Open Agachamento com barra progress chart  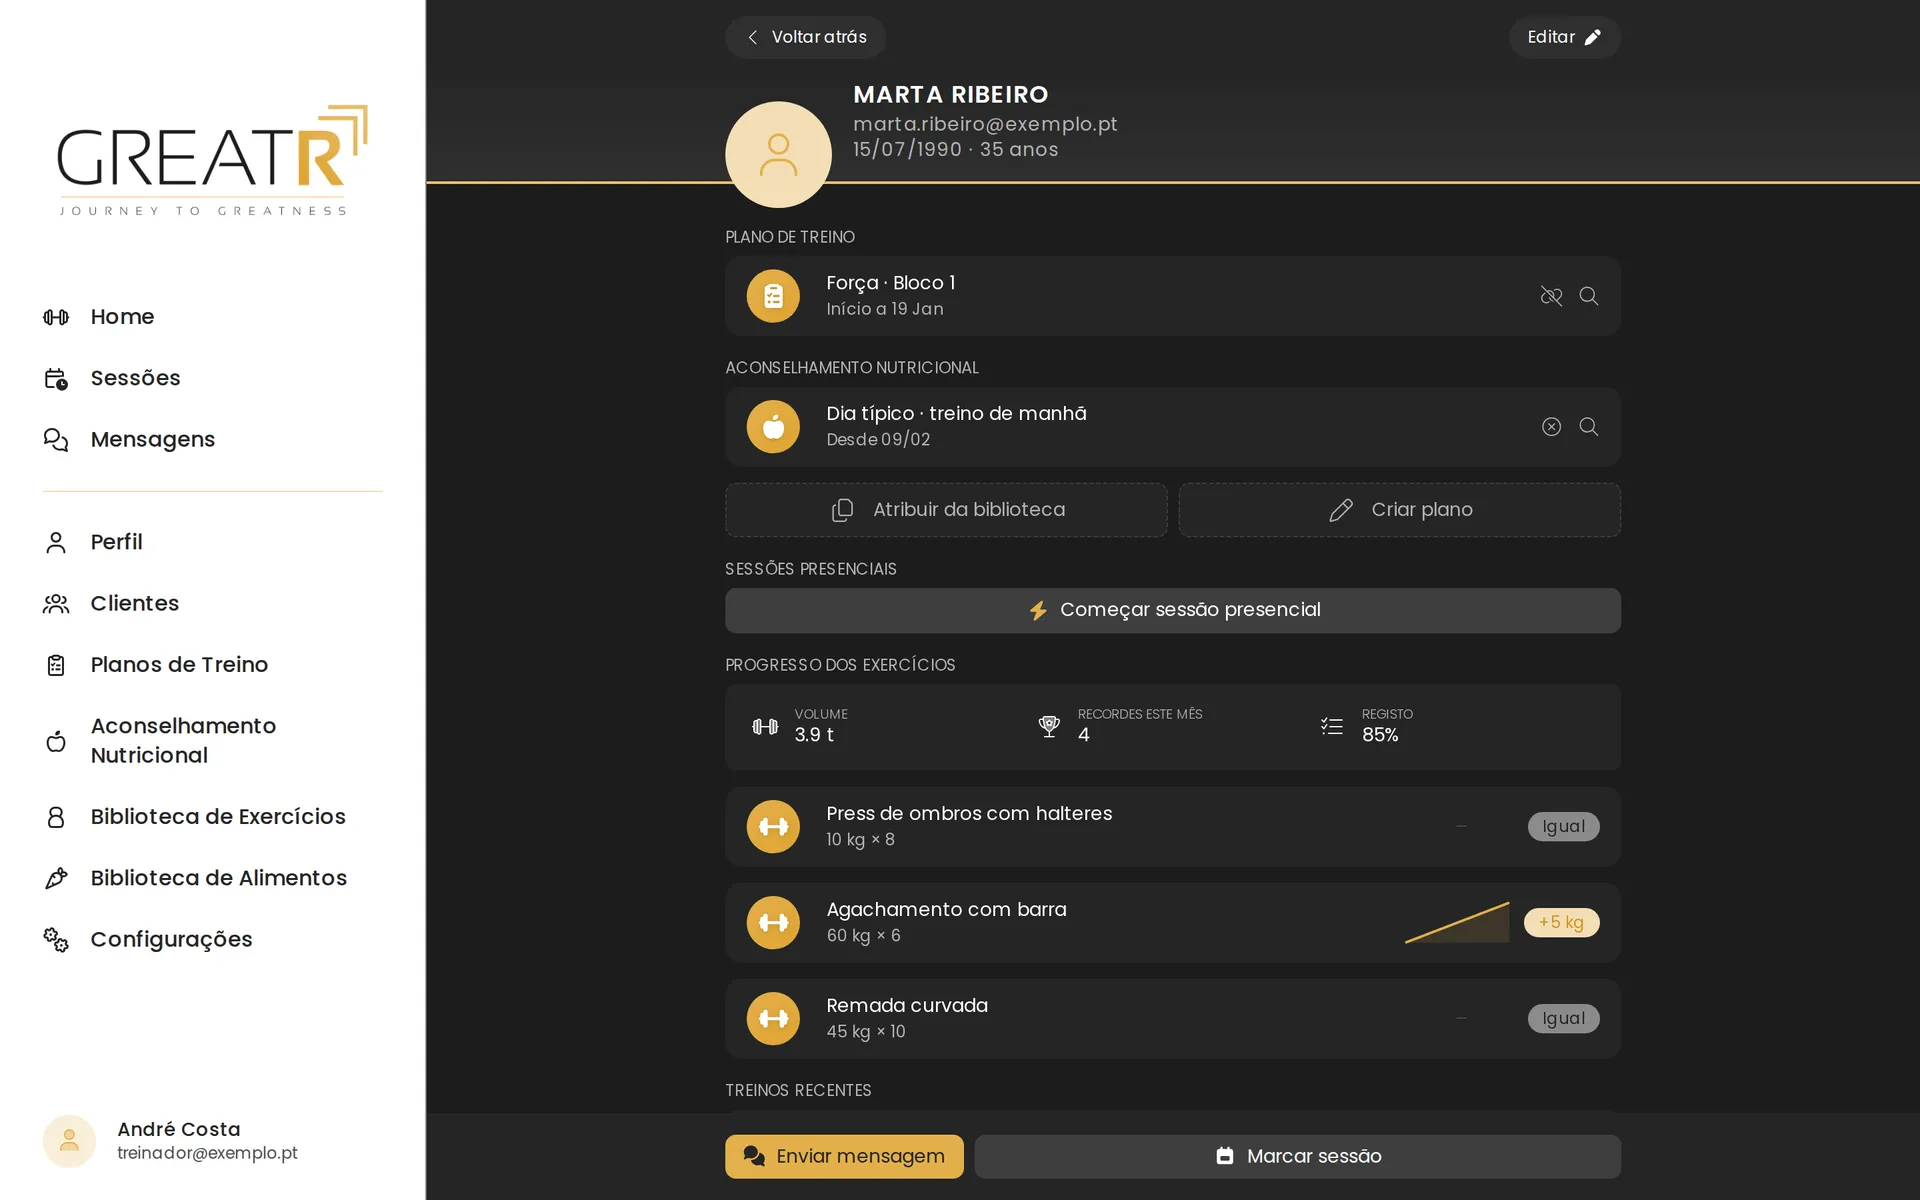pyautogui.click(x=1457, y=922)
